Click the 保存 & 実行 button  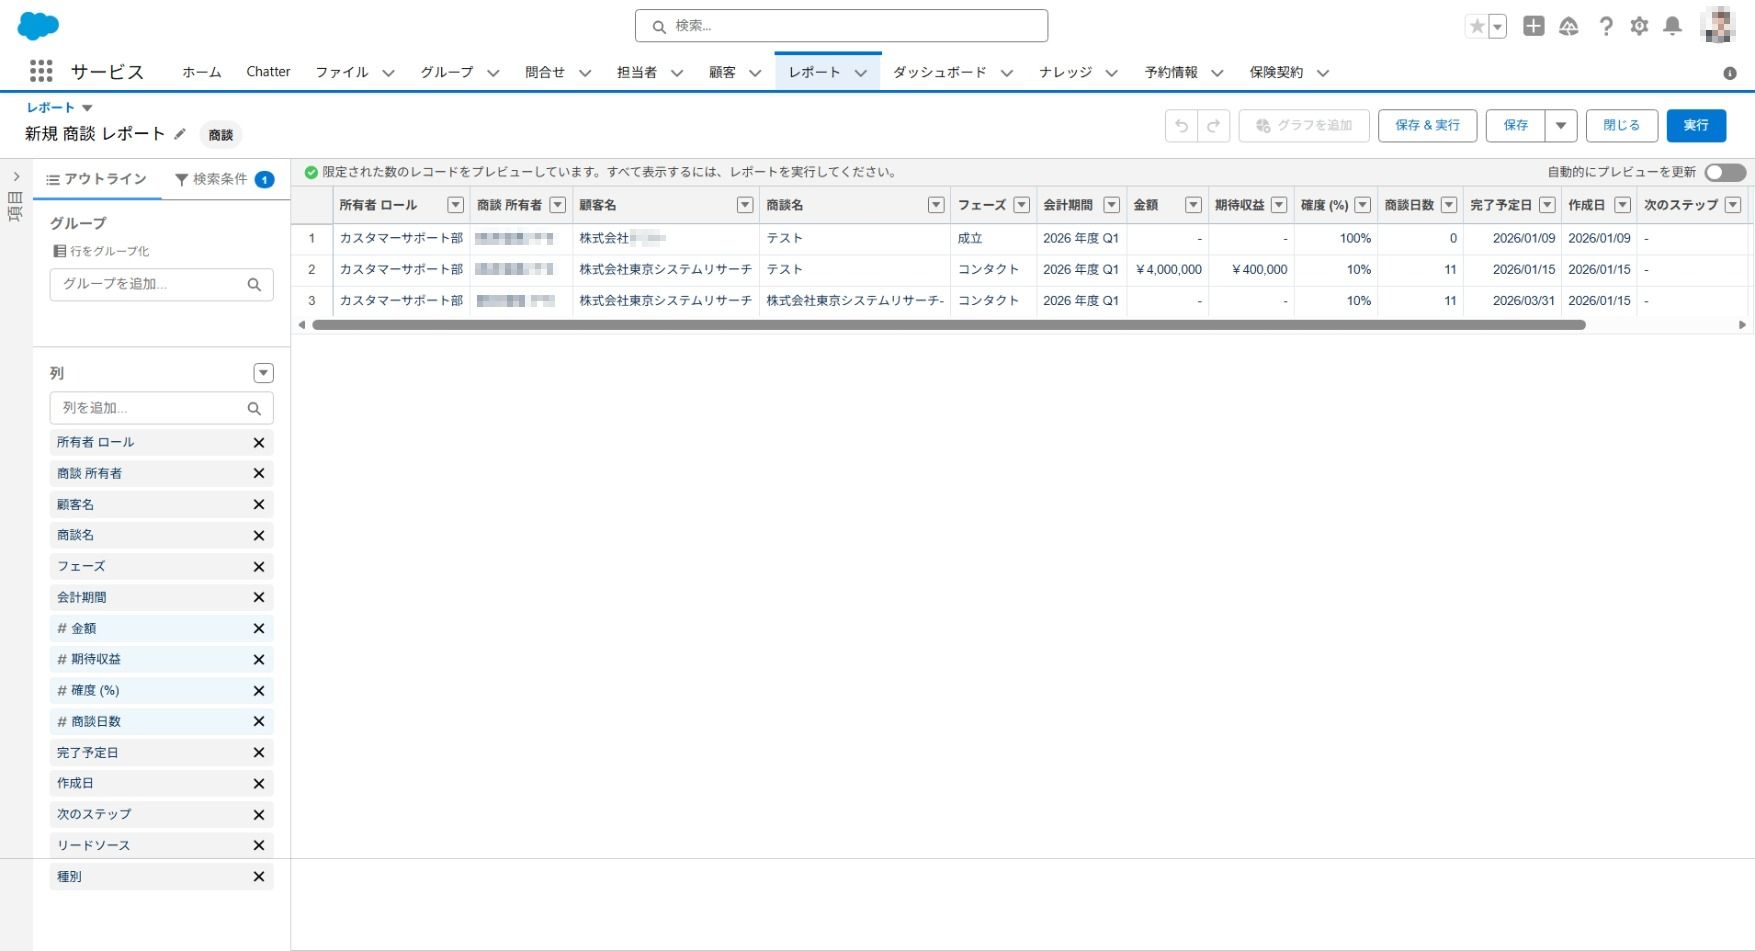[1427, 126]
